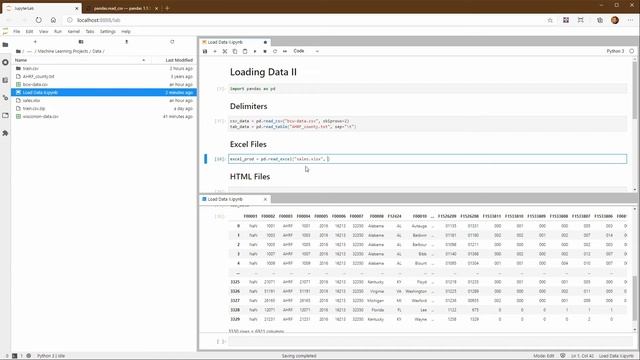The height and width of the screenshot is (360, 640).
Task: Open the Extension Manager puzzle icon
Action: (x=5, y=133)
